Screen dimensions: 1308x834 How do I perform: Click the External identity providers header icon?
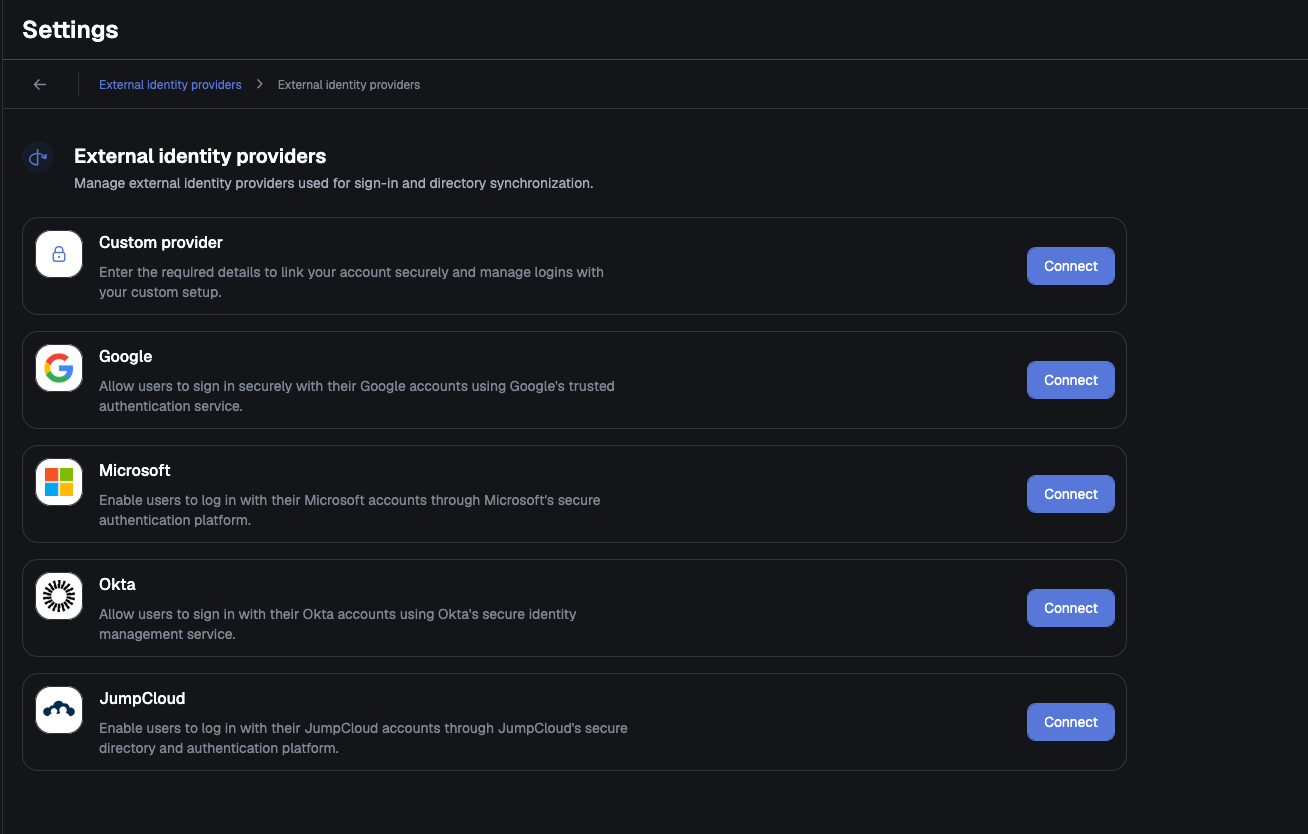(x=38, y=157)
